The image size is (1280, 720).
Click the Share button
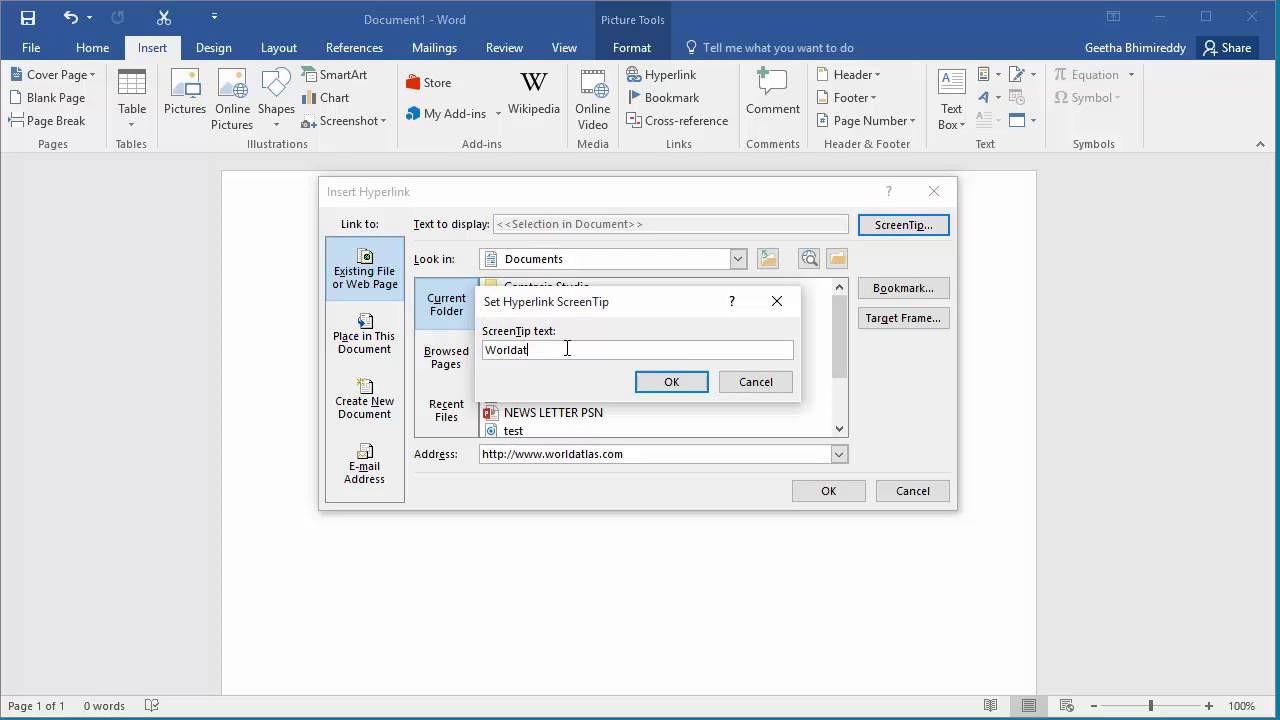click(1228, 48)
